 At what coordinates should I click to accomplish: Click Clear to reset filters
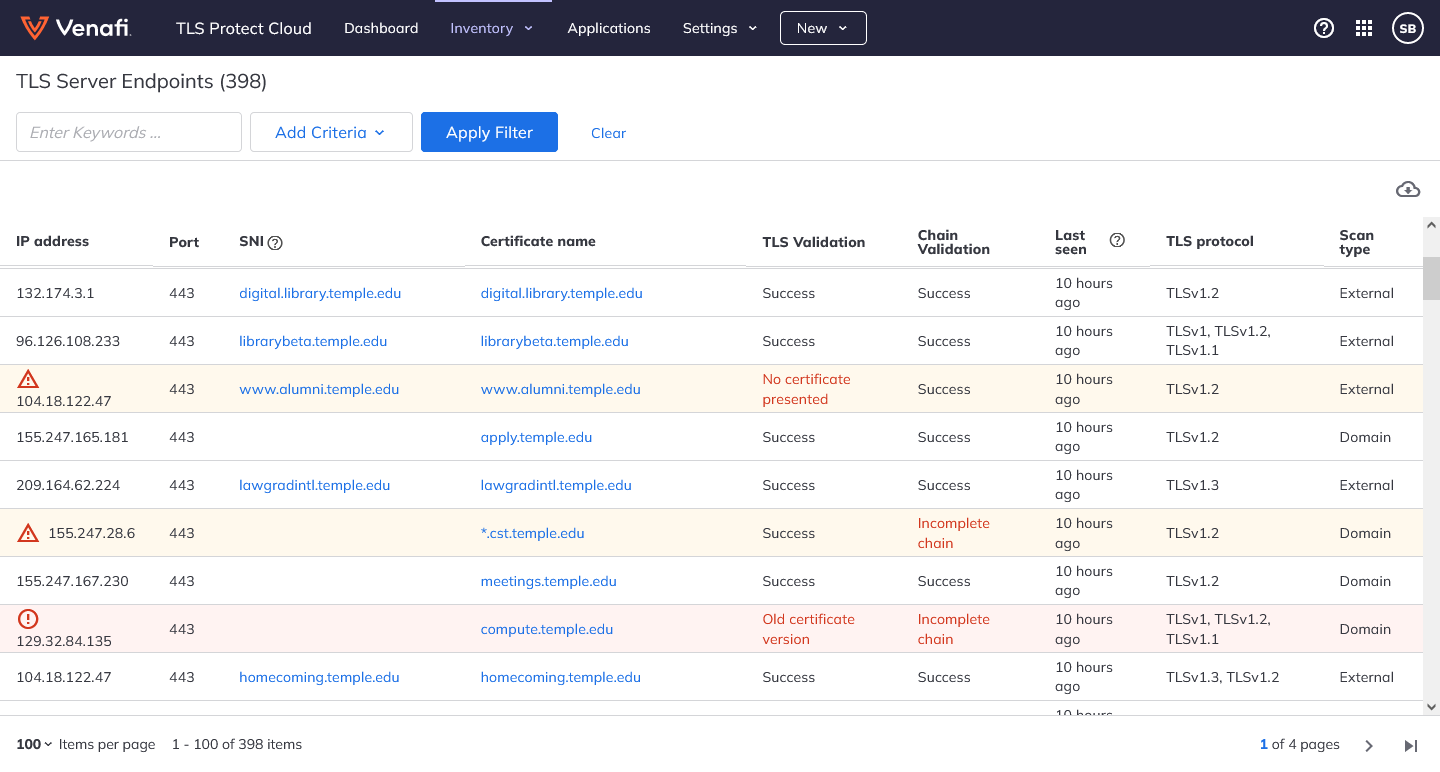pos(608,132)
